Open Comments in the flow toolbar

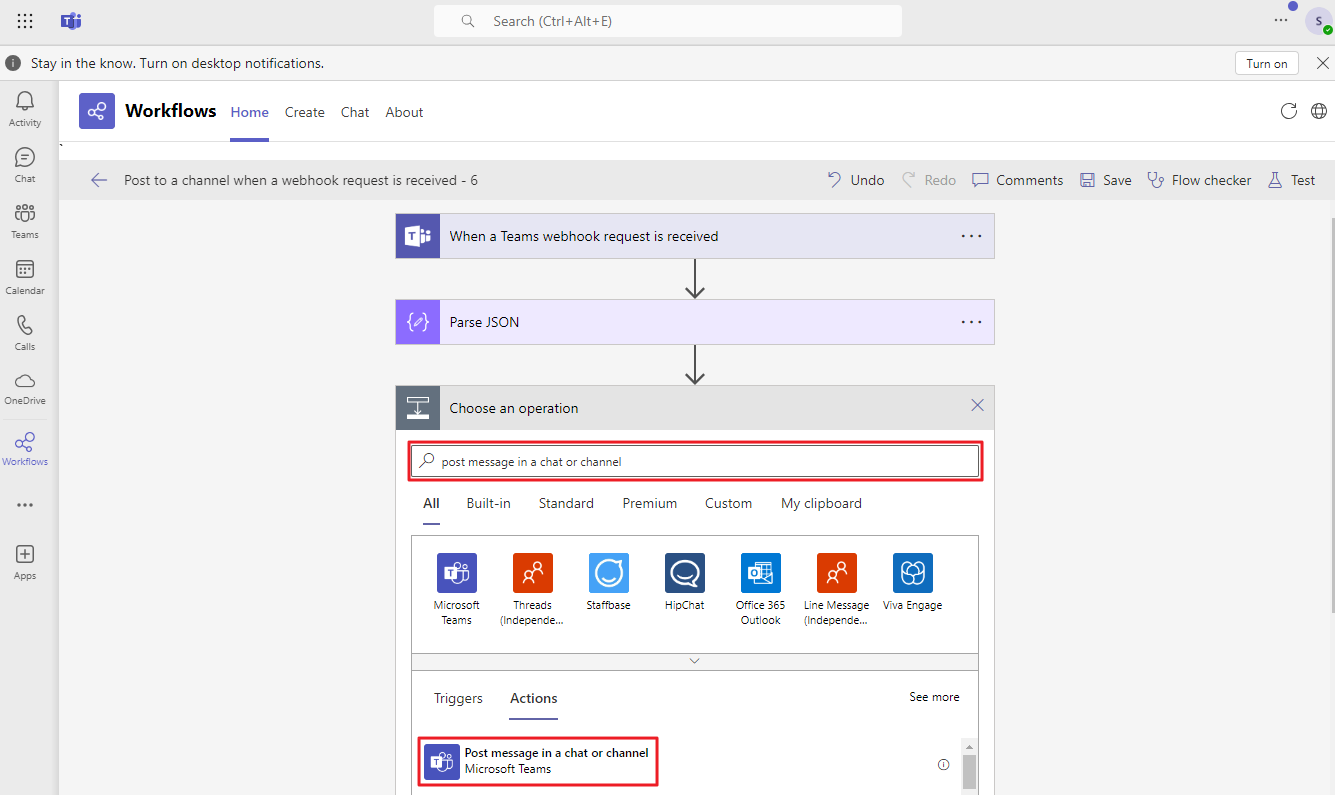click(x=1018, y=180)
